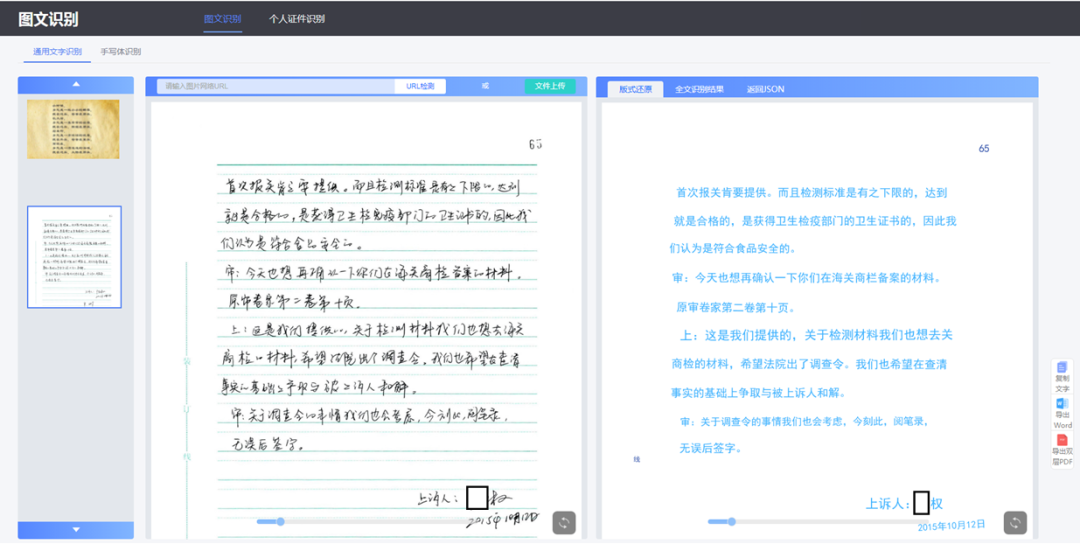Select the yellow parchment sample thumbnail
This screenshot has height=544, width=1080.
73,129
